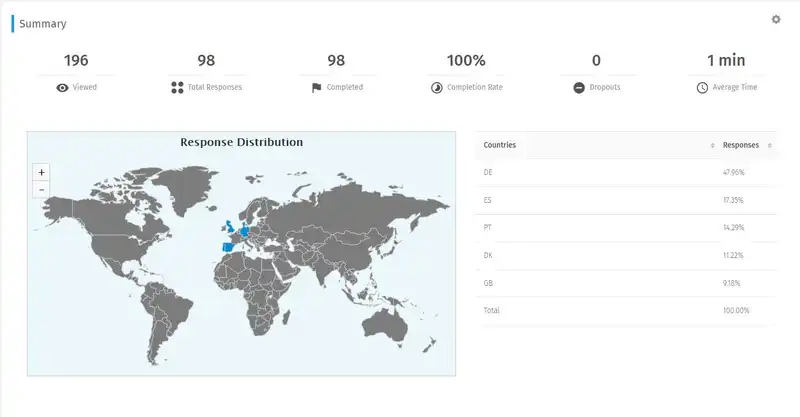This screenshot has width=800, height=417.
Task: Sort table by Countries column arrows
Action: pyautogui.click(x=712, y=145)
